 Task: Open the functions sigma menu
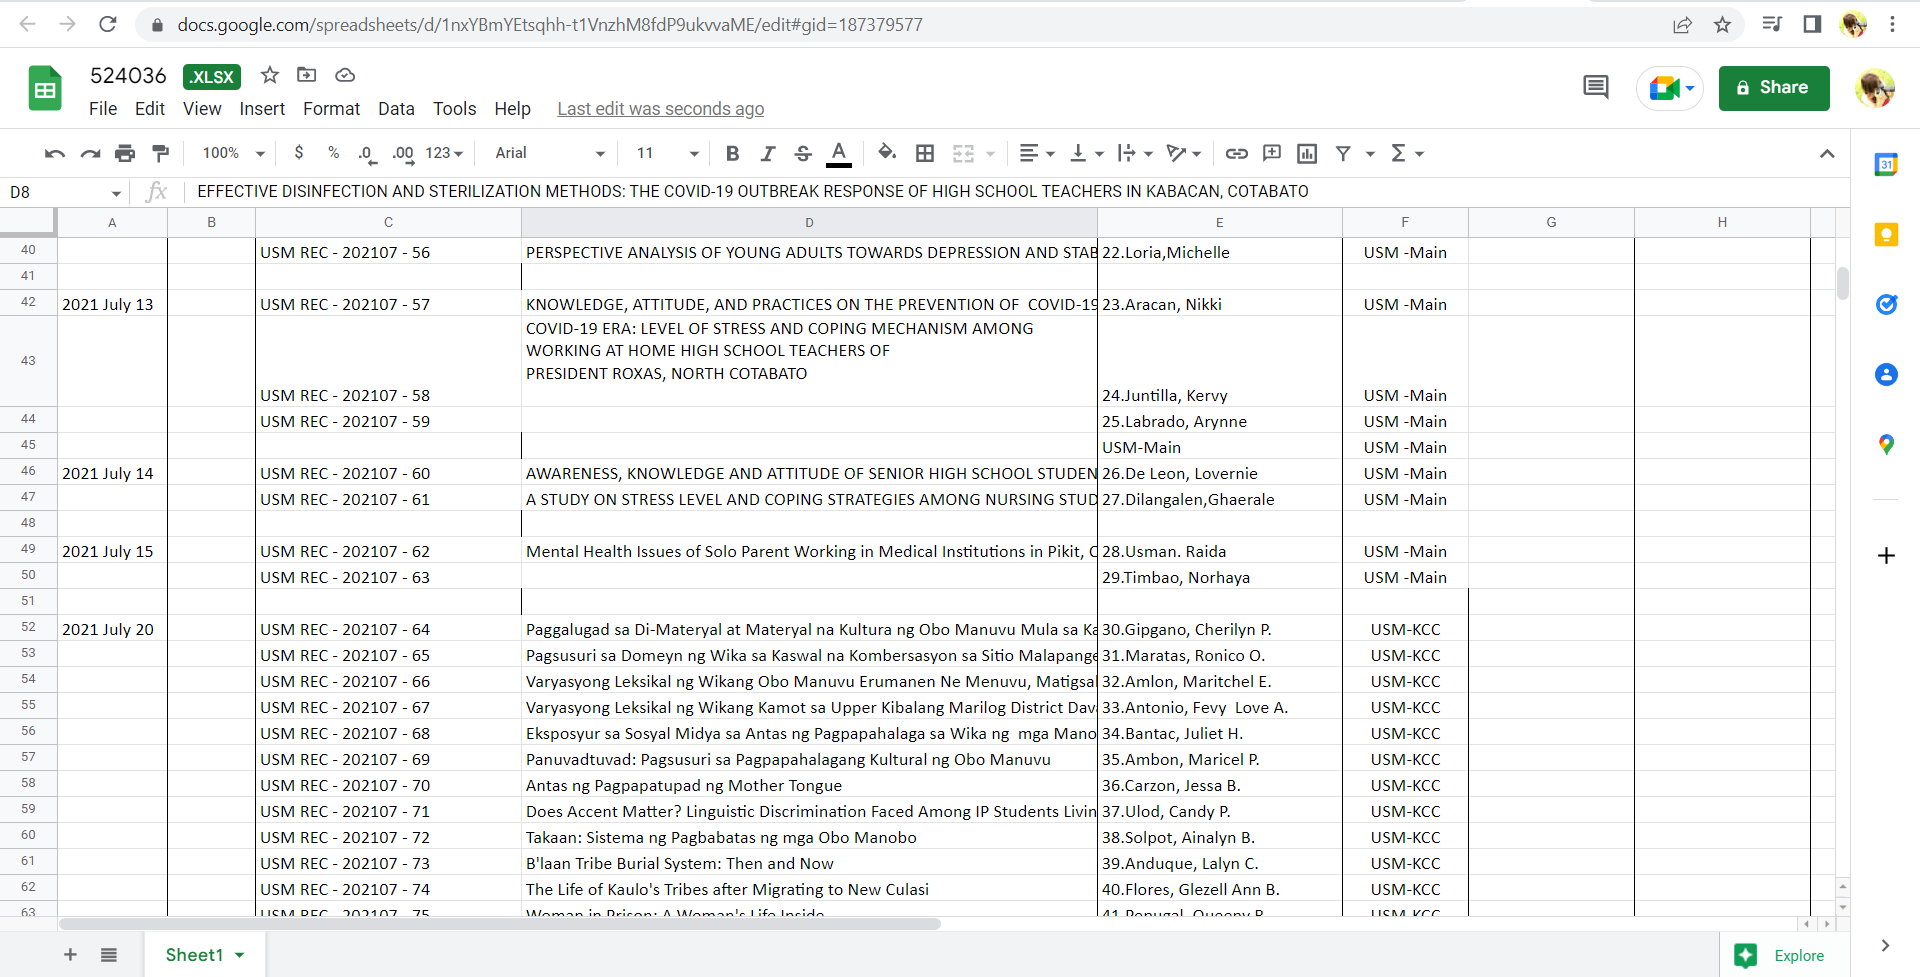click(x=1407, y=153)
